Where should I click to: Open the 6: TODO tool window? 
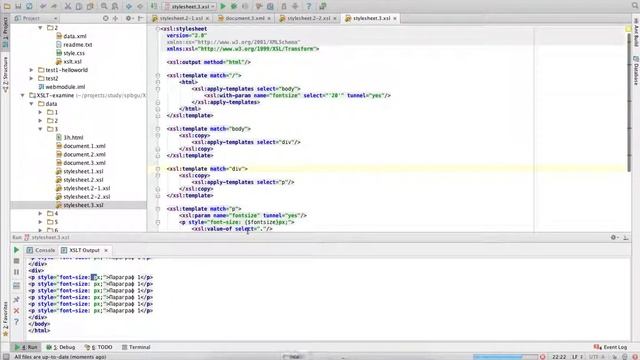pyautogui.click(x=99, y=347)
